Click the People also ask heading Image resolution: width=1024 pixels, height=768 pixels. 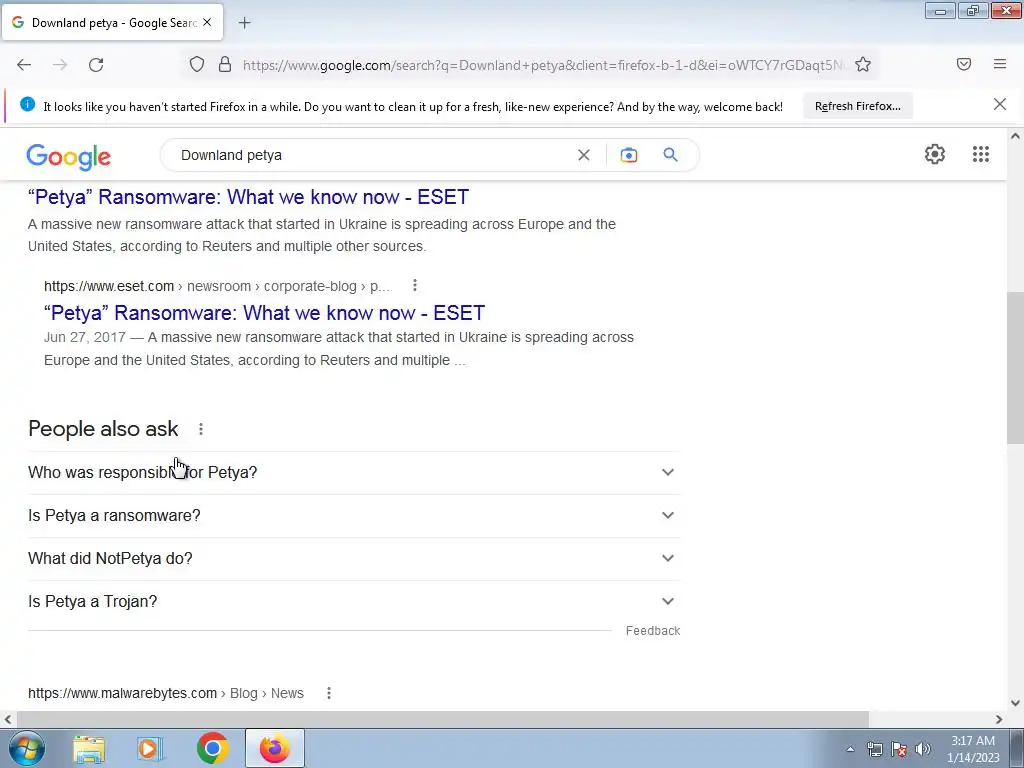[103, 429]
